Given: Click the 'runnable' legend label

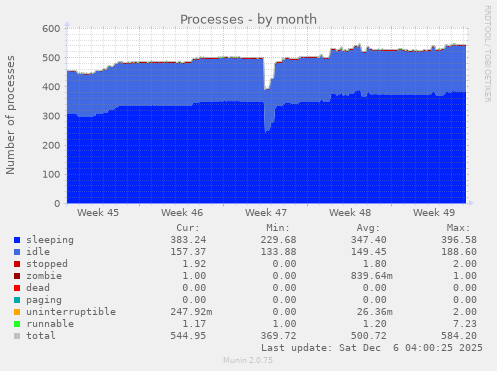Looking at the screenshot, I should pos(50,324).
